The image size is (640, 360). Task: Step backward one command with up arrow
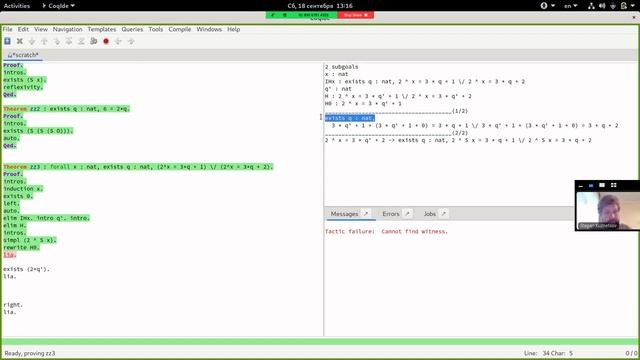point(44,41)
